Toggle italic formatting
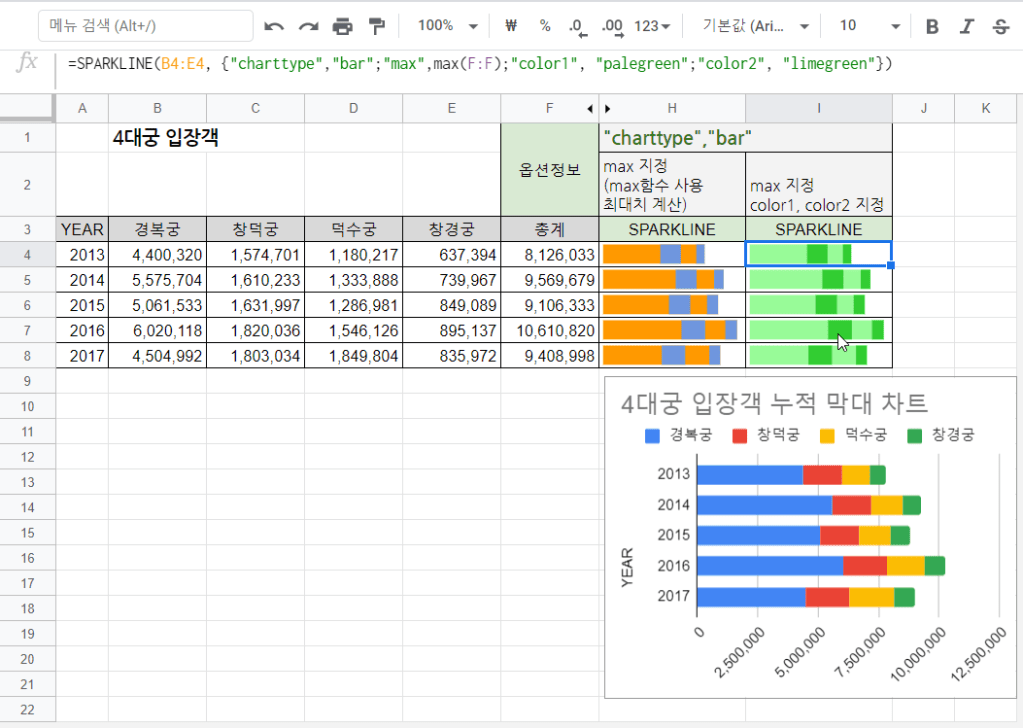Viewport: 1023px width, 728px height. point(966,26)
